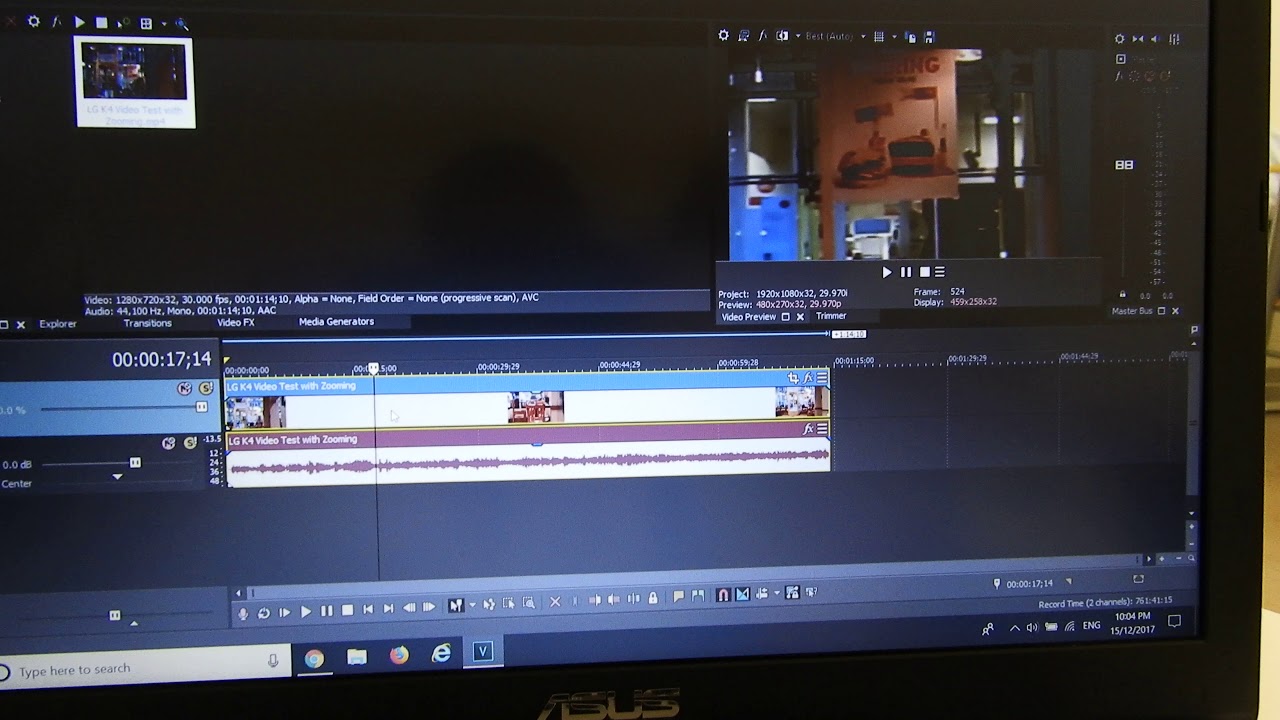Click Play under the video preview

(886, 272)
